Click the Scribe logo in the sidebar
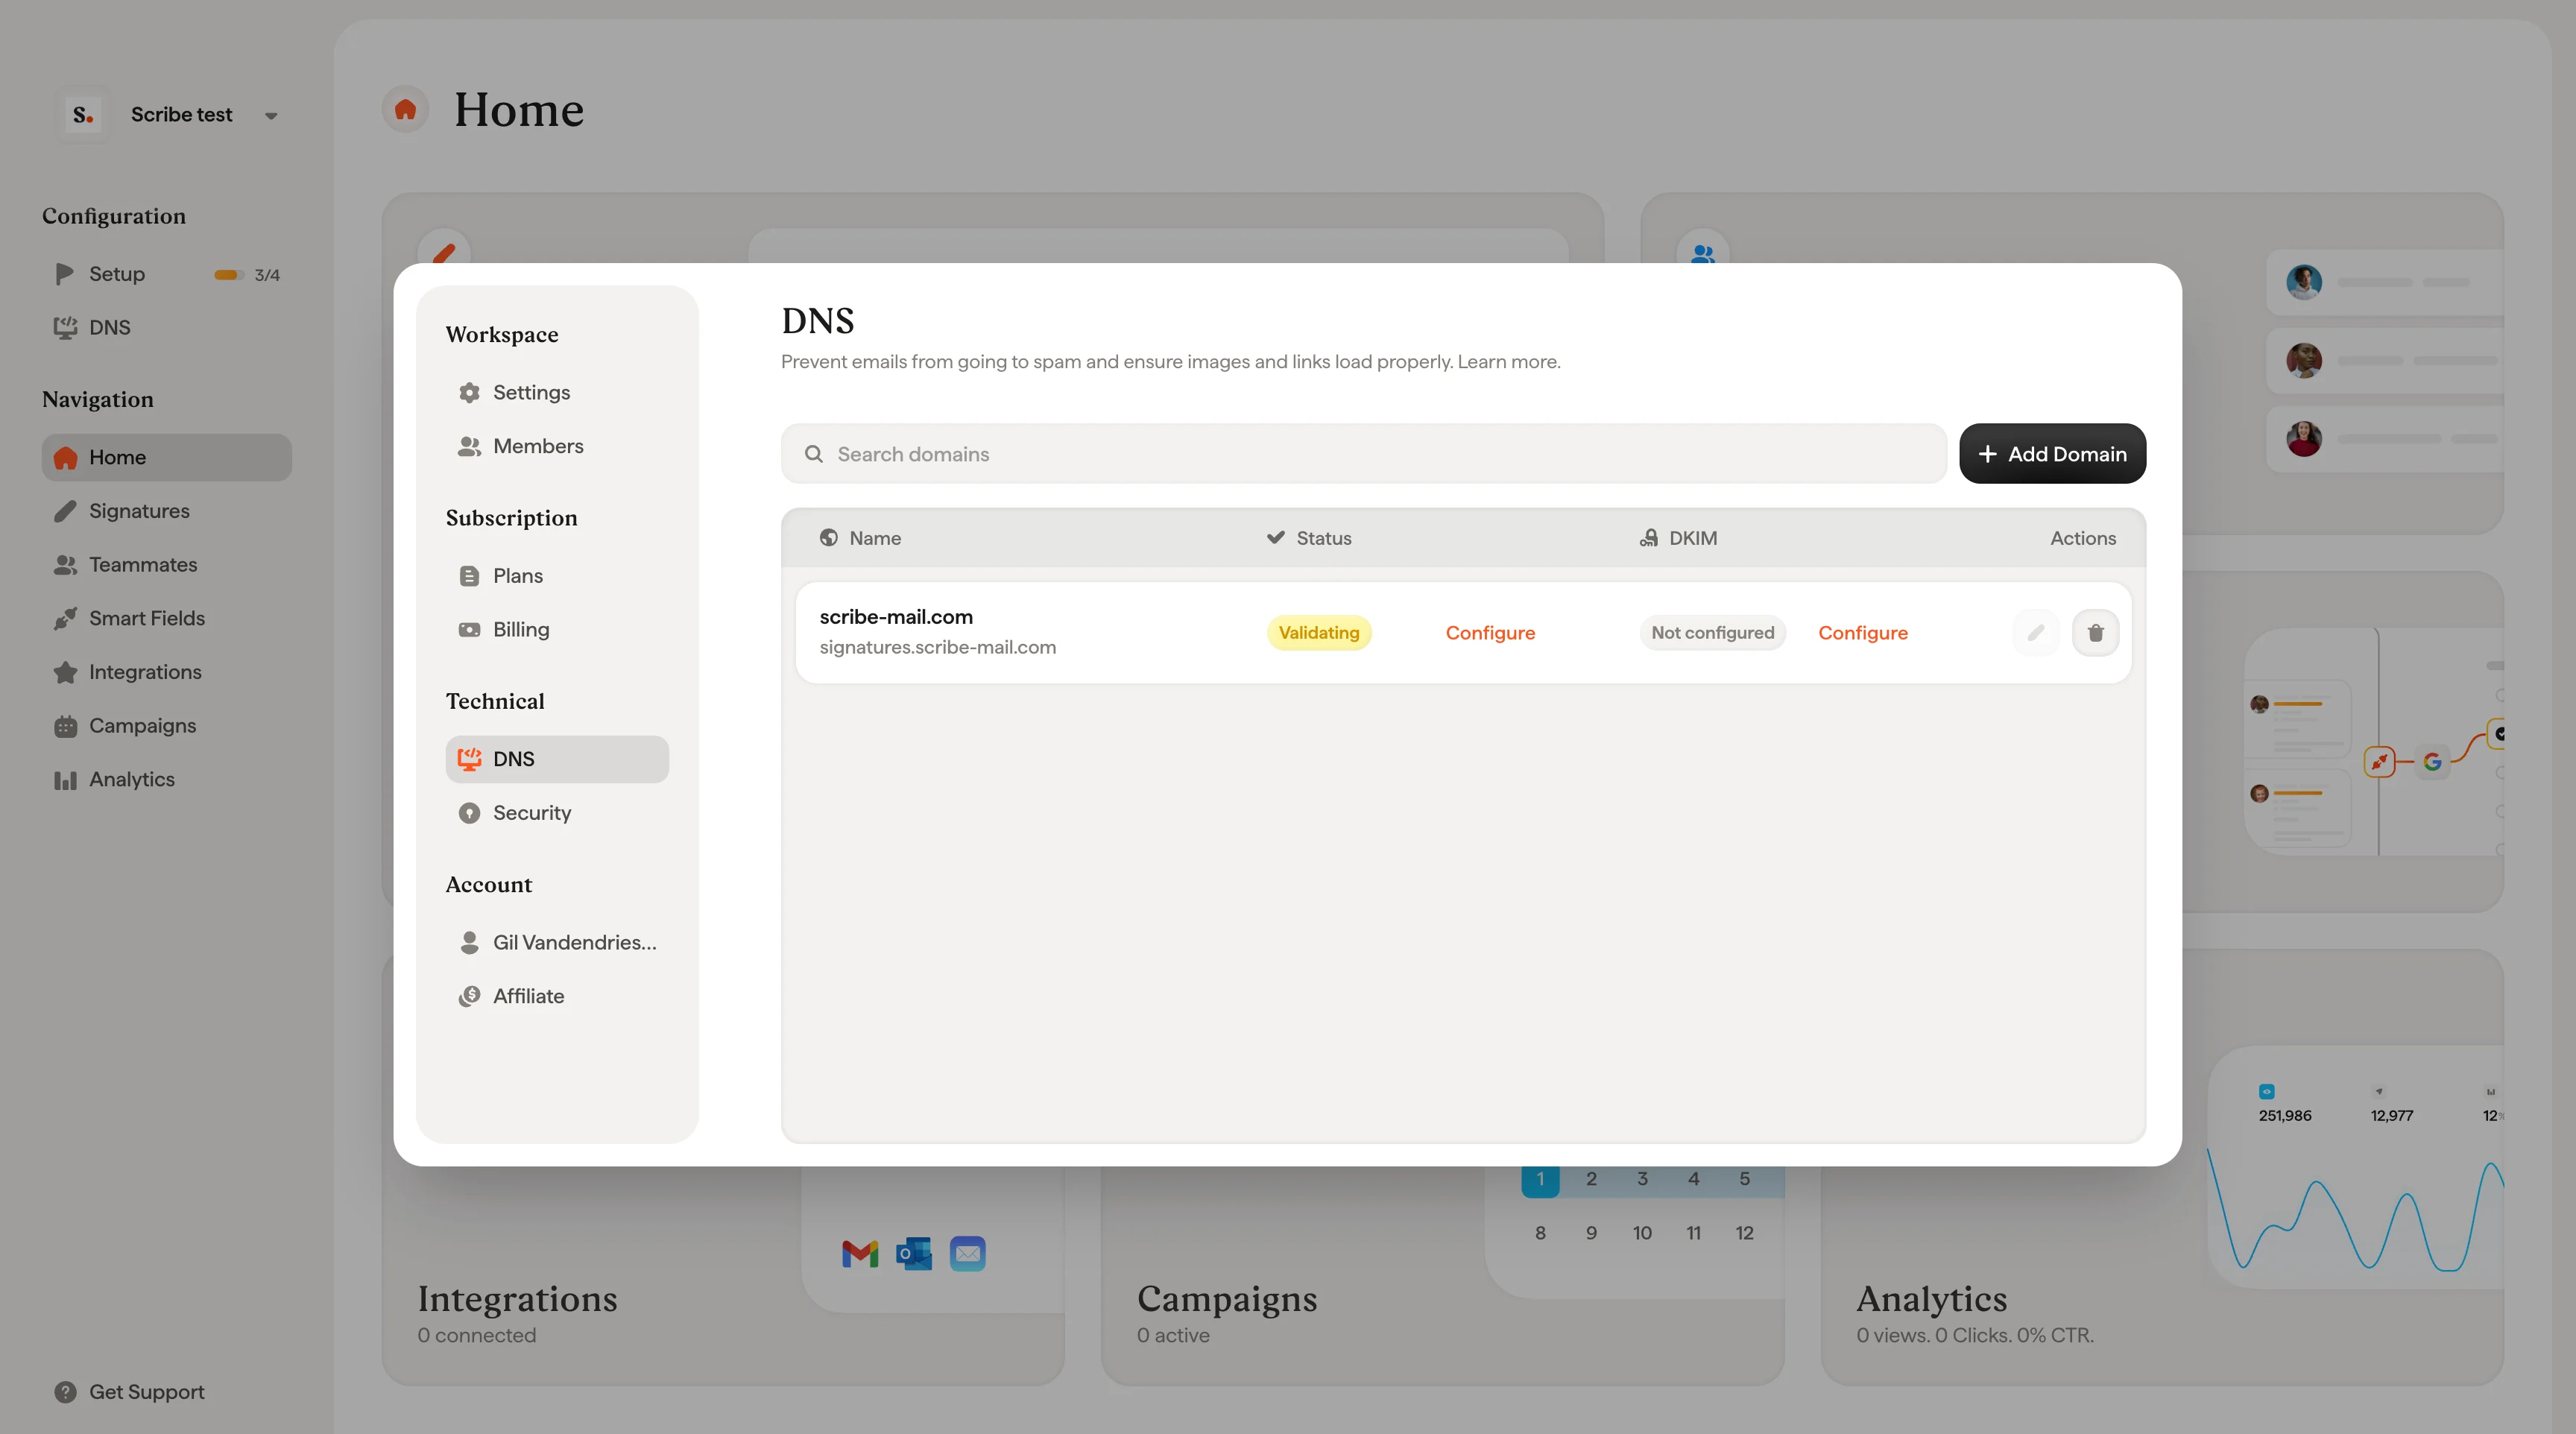 (83, 115)
